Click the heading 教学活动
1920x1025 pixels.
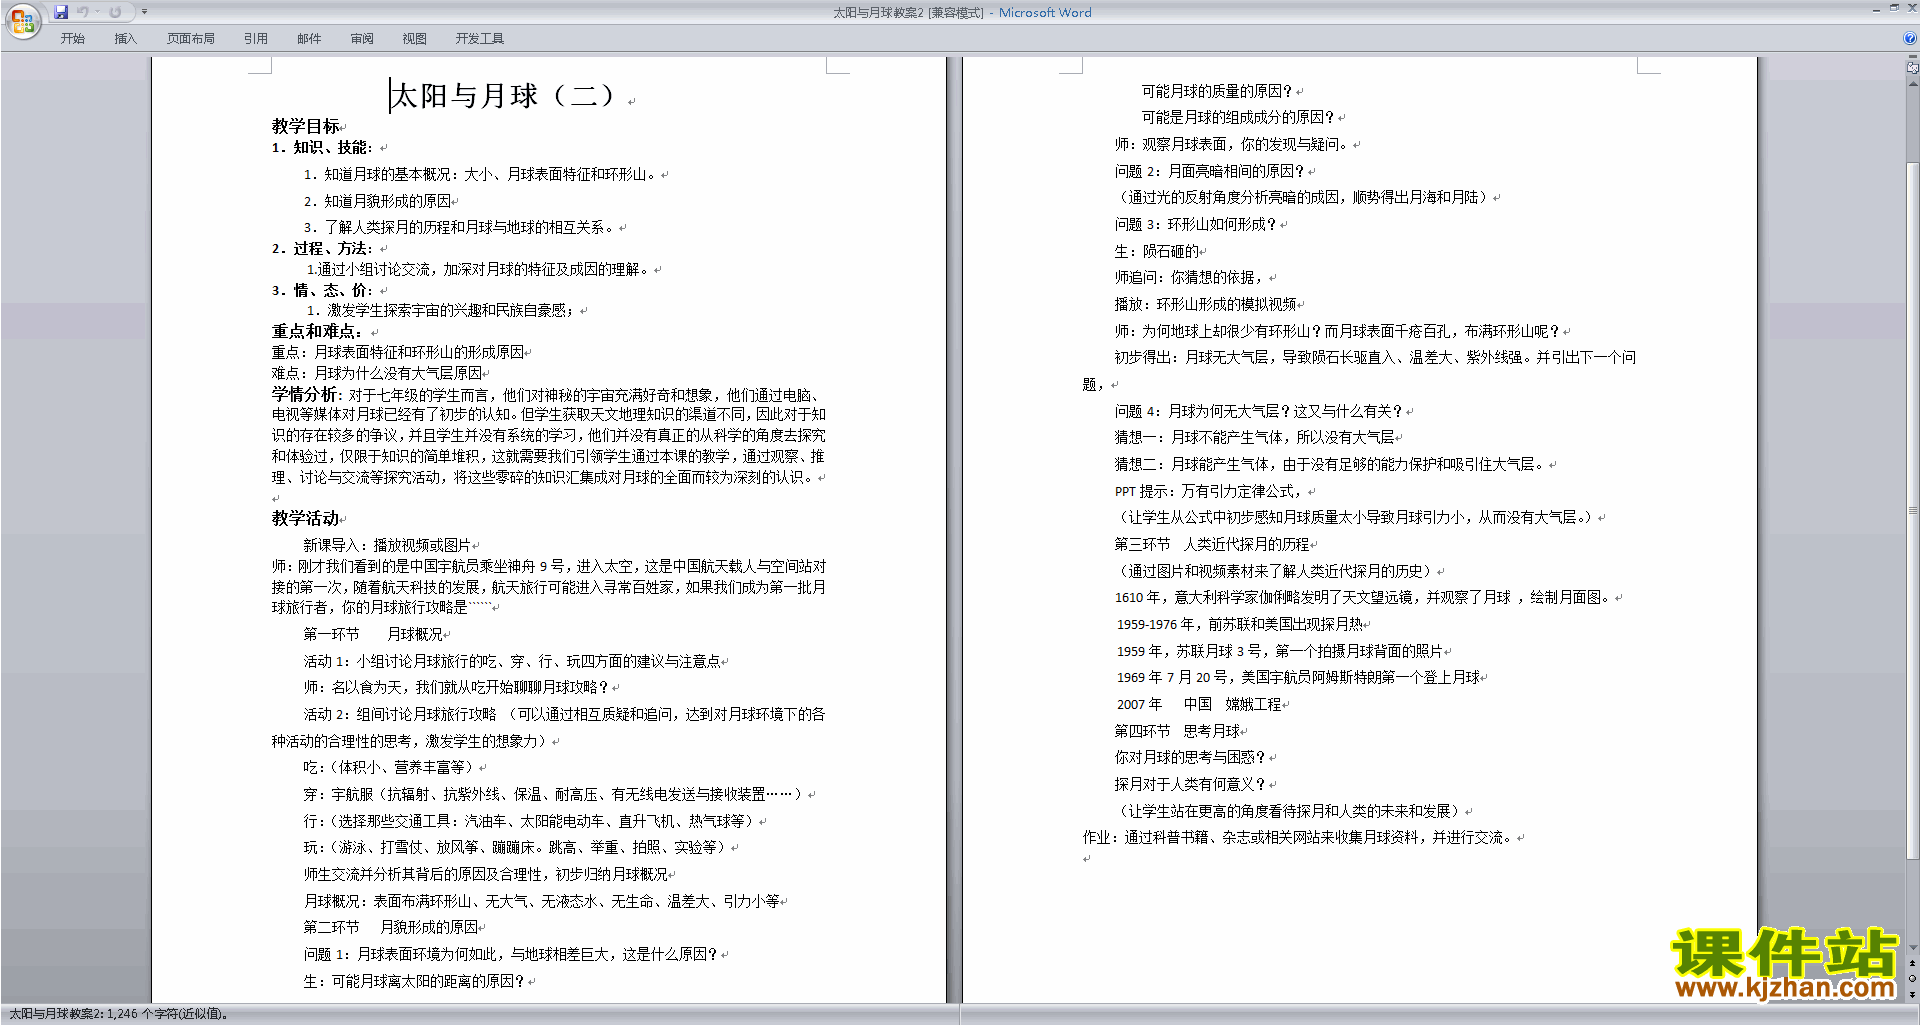pyautogui.click(x=306, y=518)
